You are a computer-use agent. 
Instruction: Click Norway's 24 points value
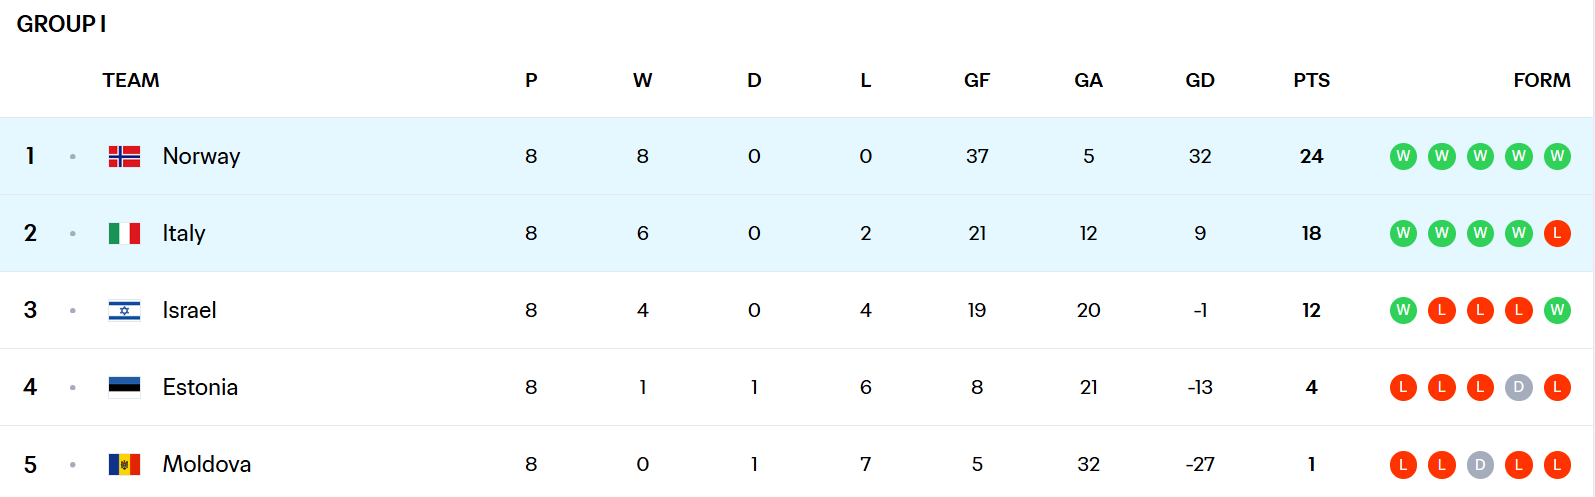point(1311,156)
